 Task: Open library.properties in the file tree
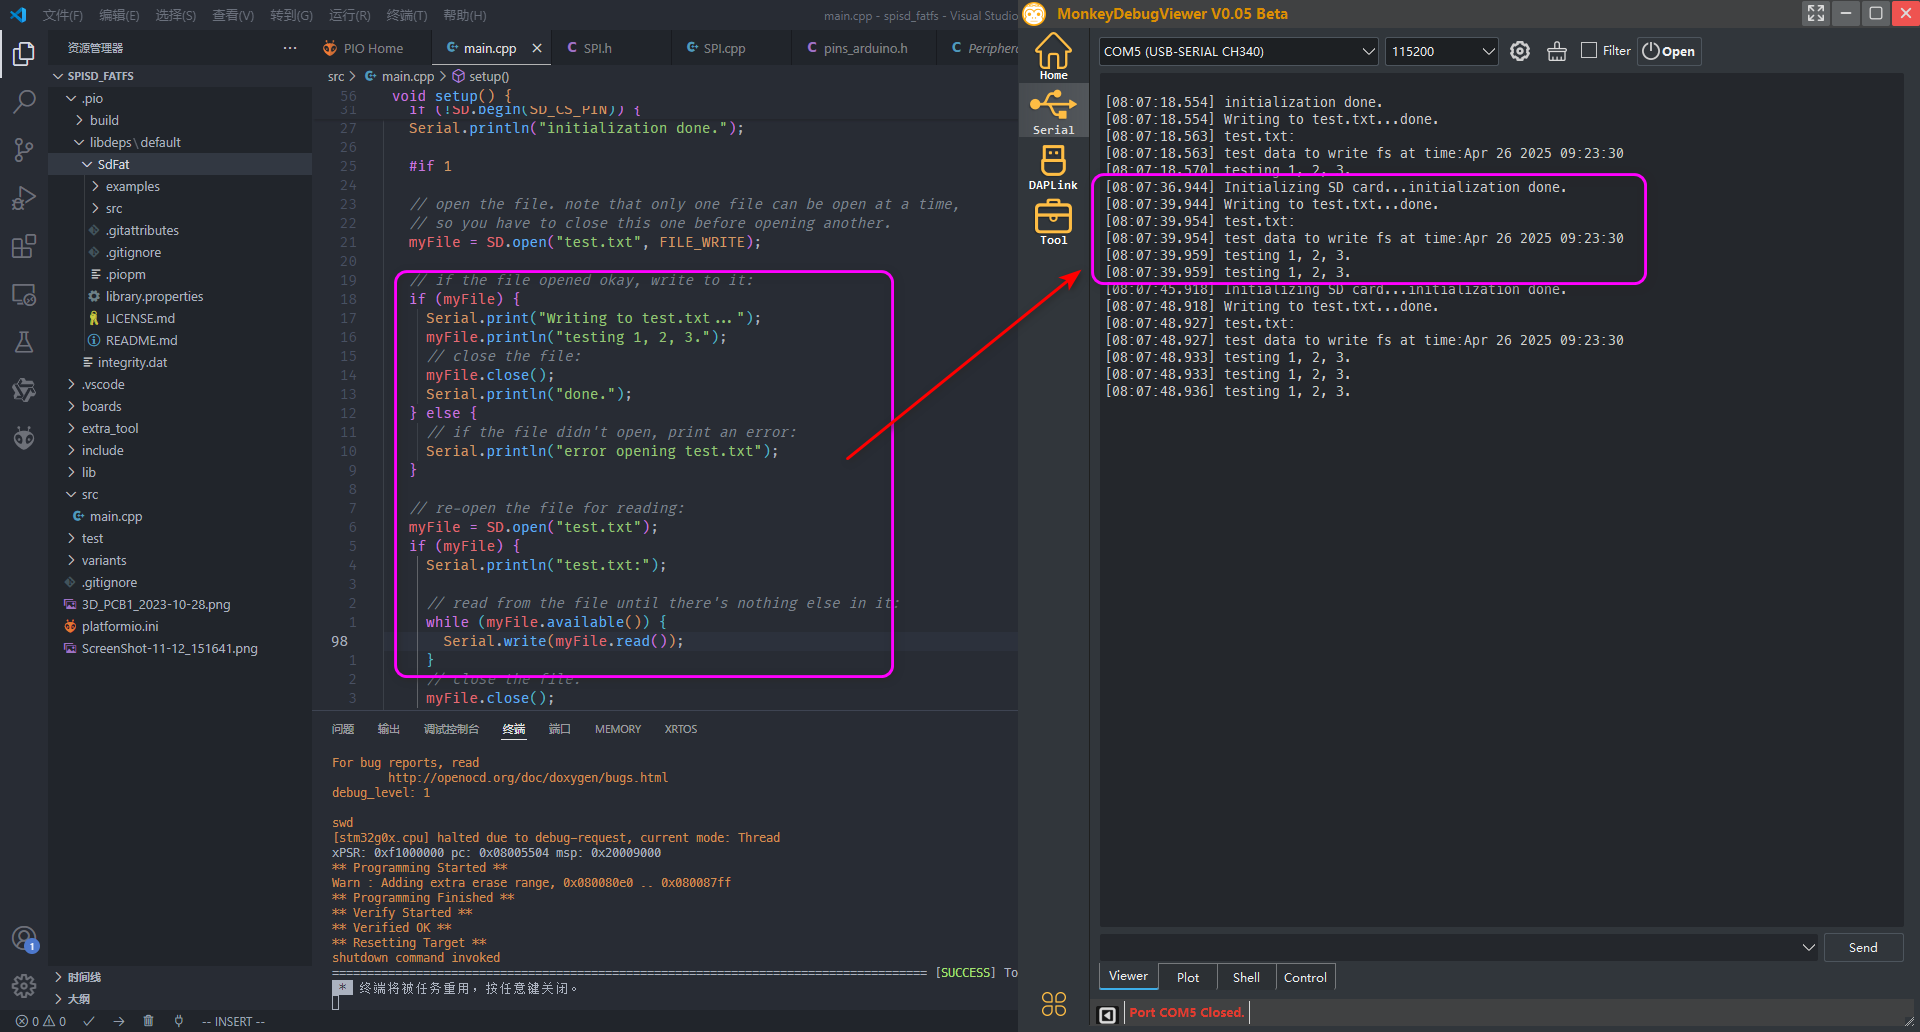pos(154,296)
